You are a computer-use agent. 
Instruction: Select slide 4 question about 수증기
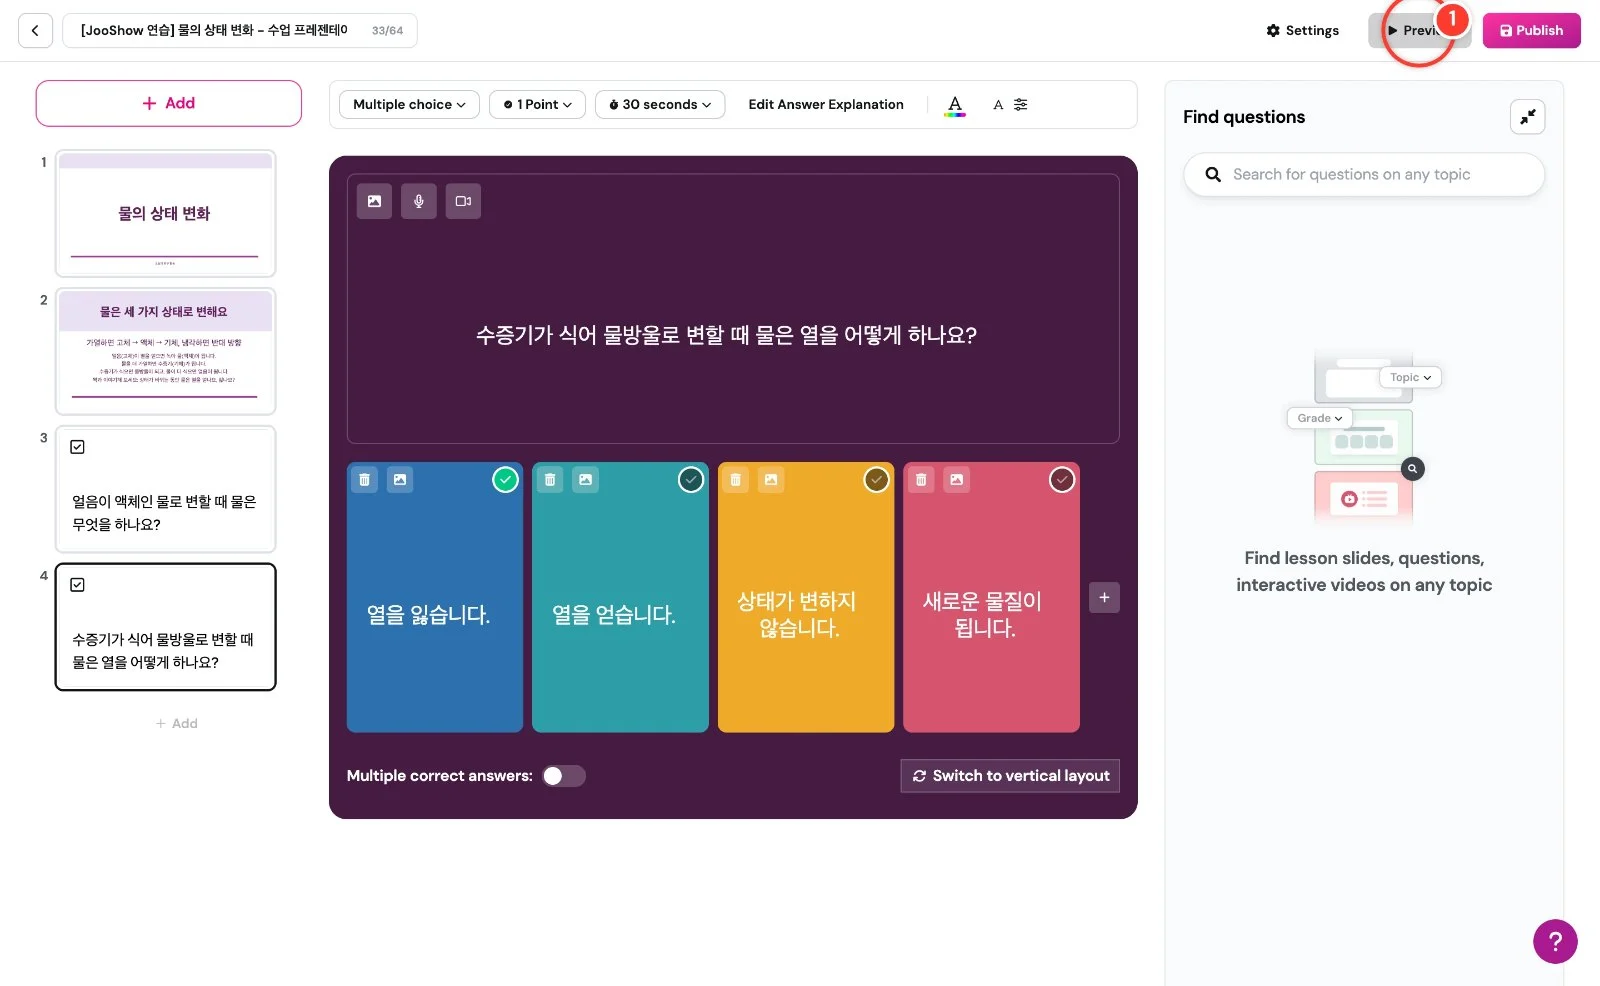(x=166, y=627)
